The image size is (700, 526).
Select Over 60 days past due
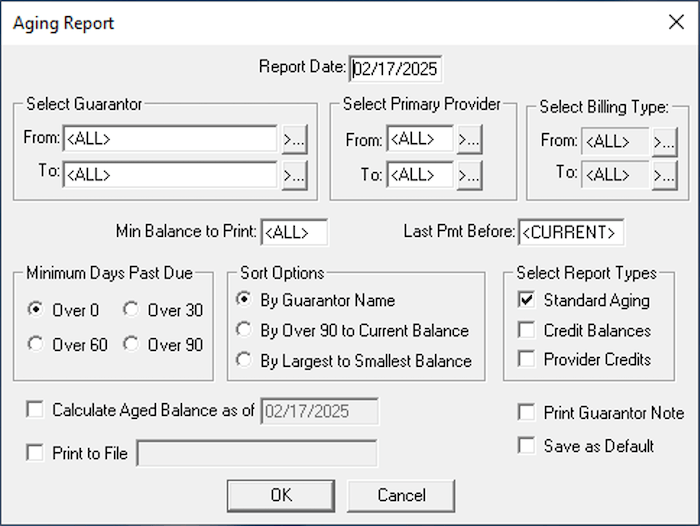click(36, 345)
